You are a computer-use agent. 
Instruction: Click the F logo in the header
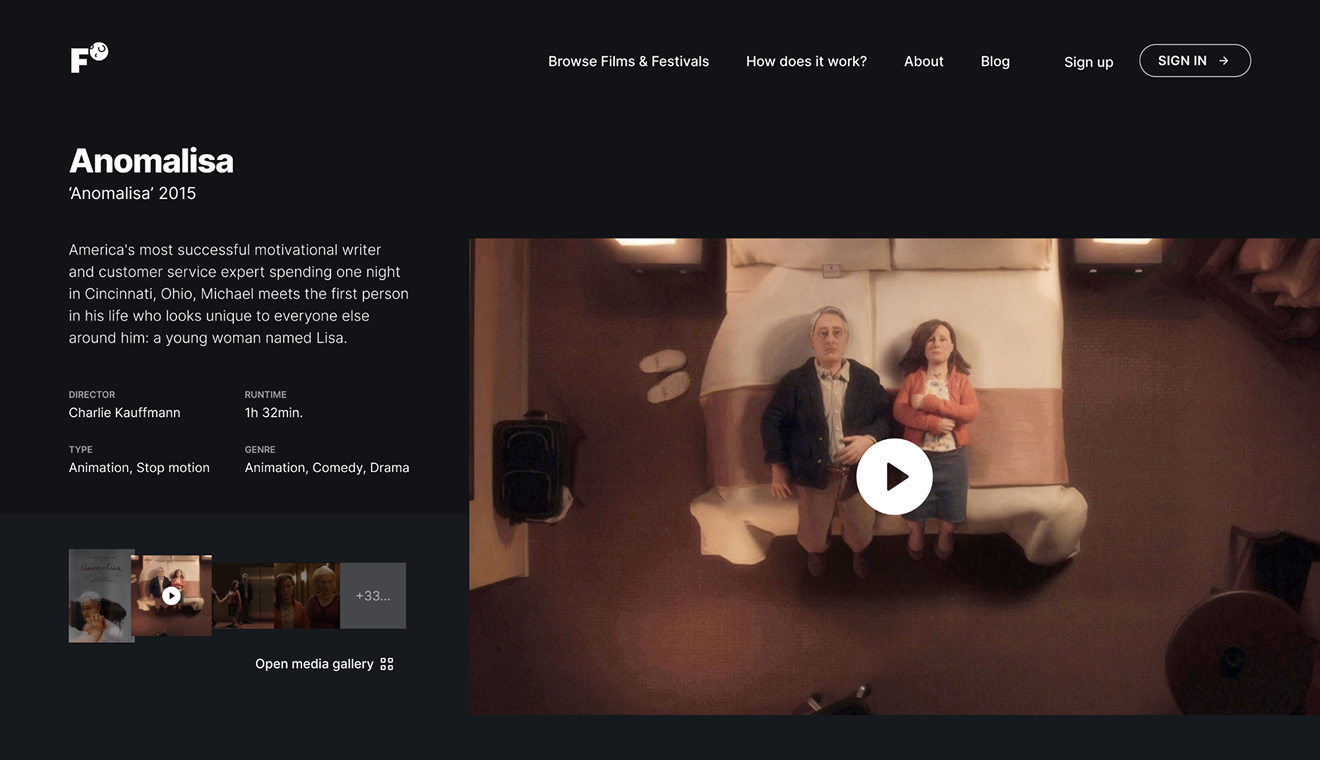click(x=88, y=58)
